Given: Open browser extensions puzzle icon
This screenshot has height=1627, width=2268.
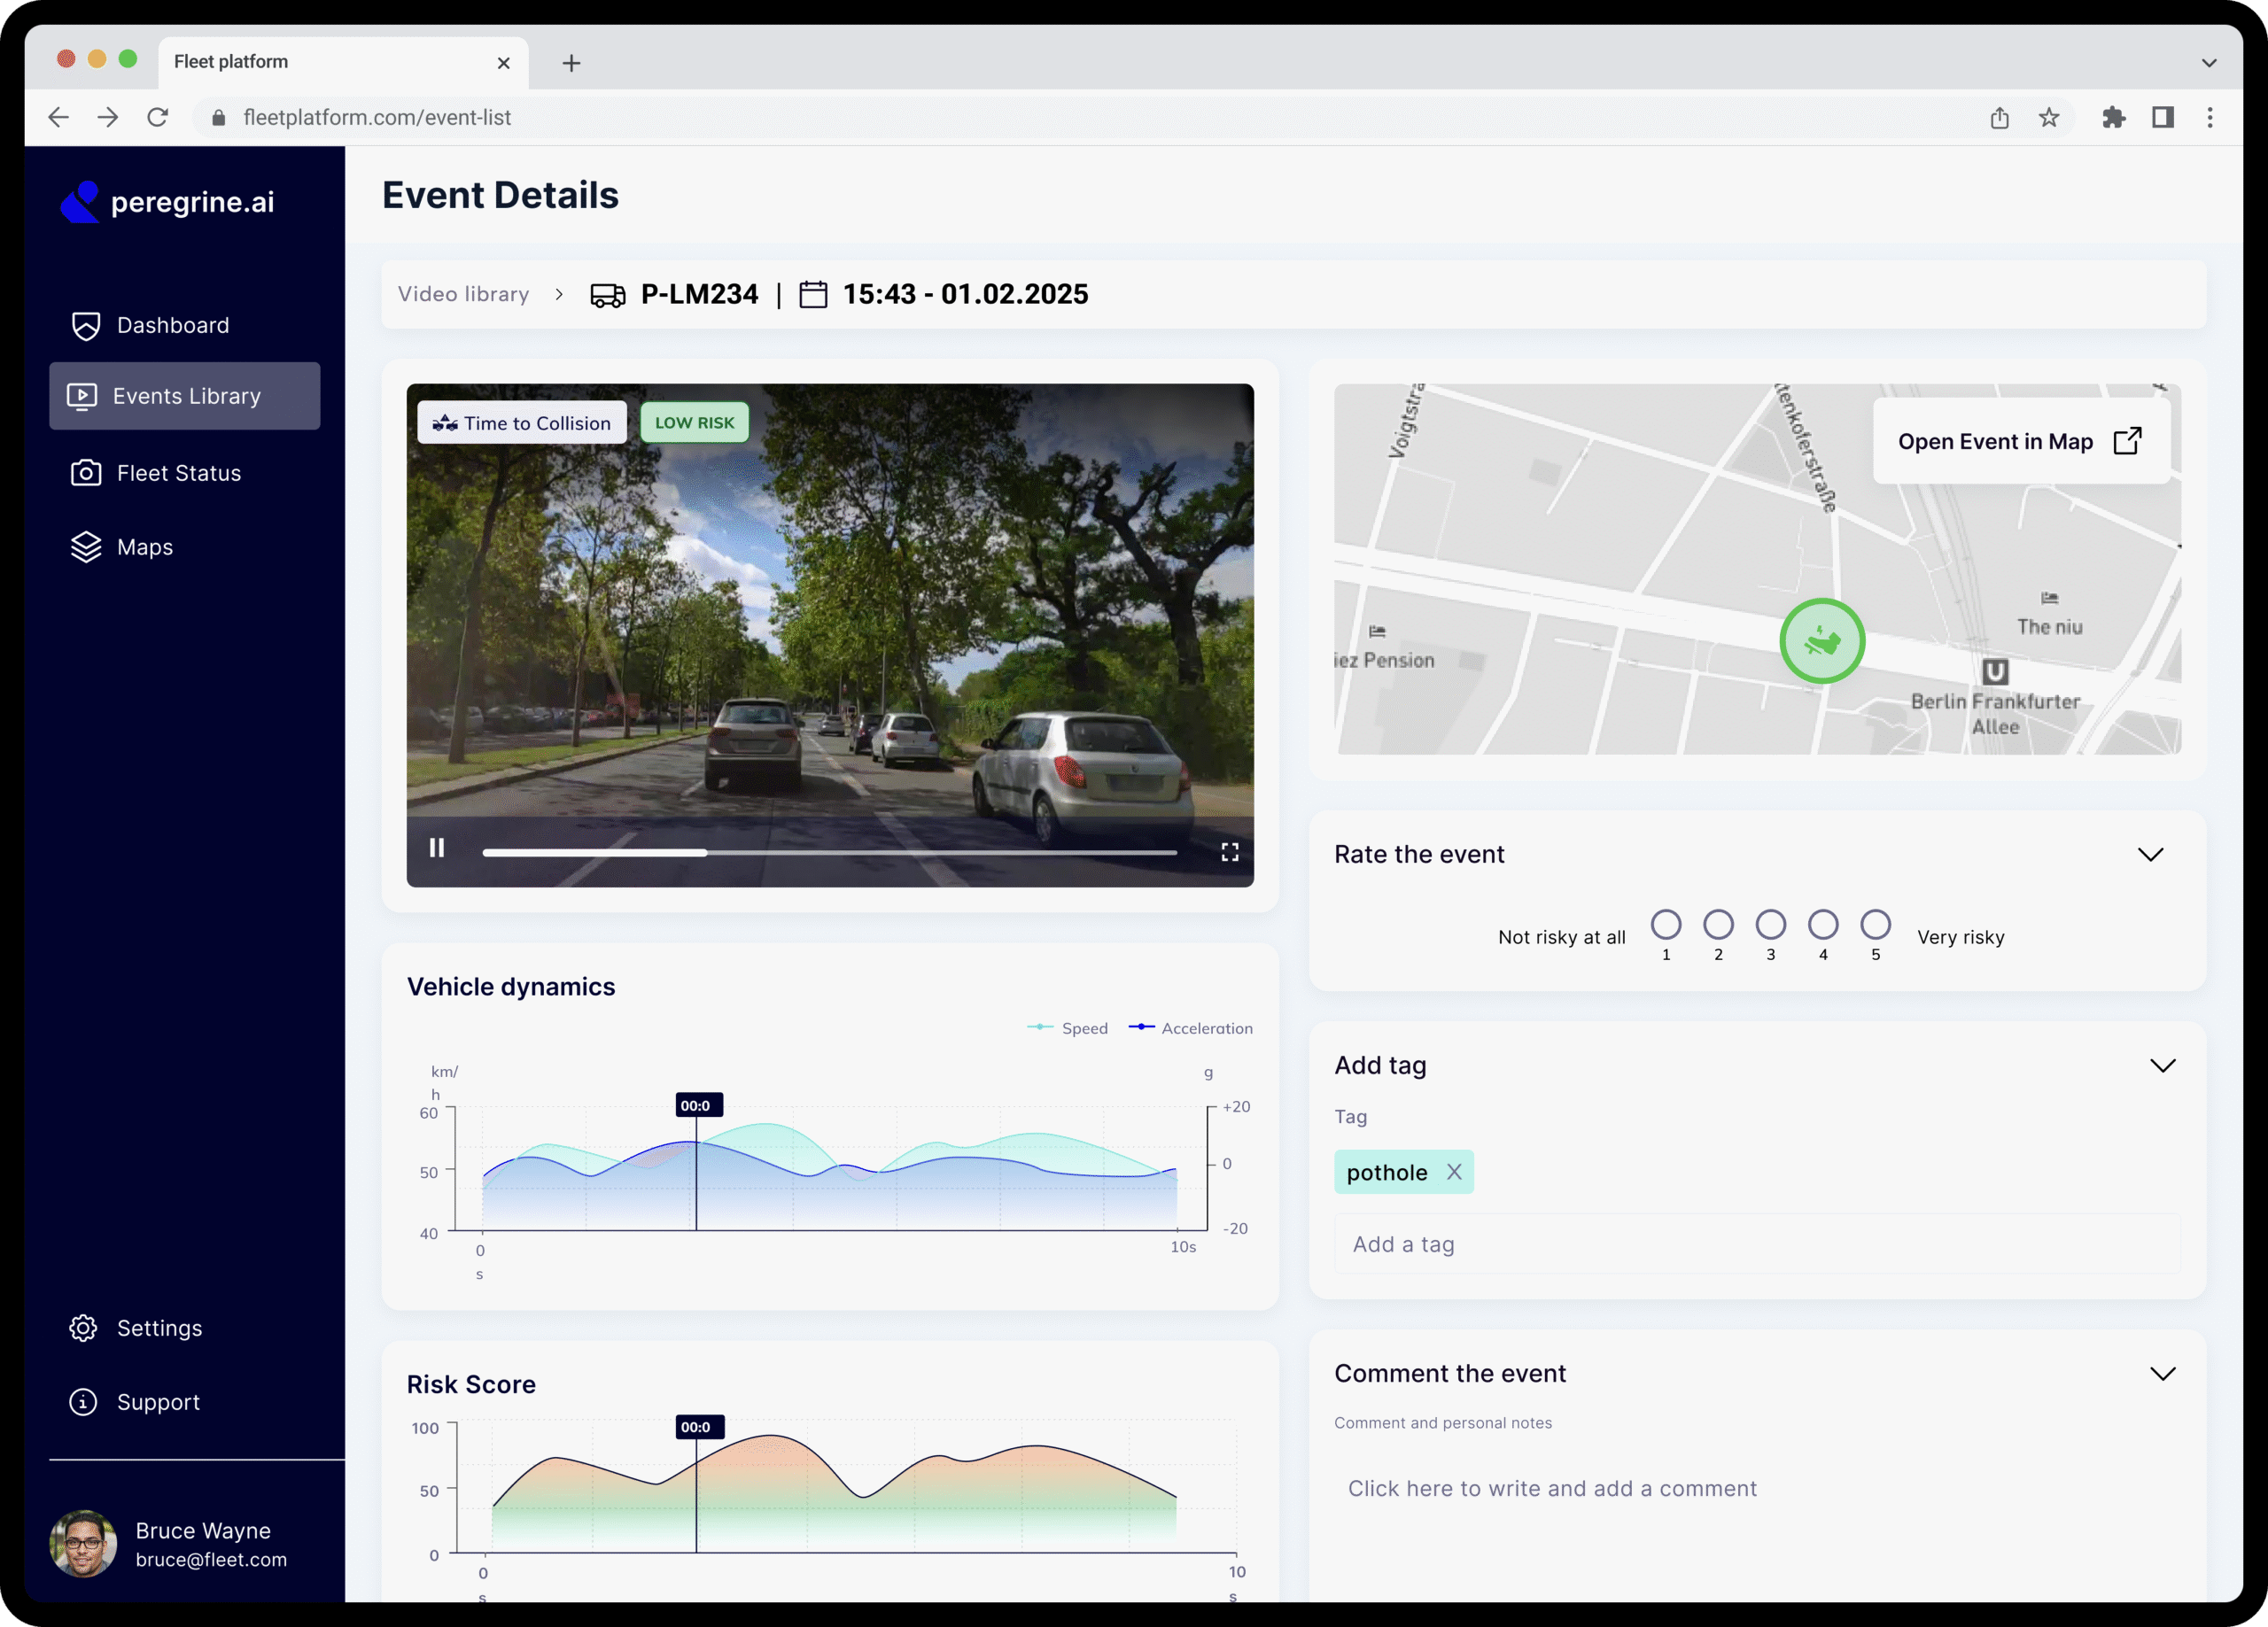Looking at the screenshot, I should point(2113,118).
